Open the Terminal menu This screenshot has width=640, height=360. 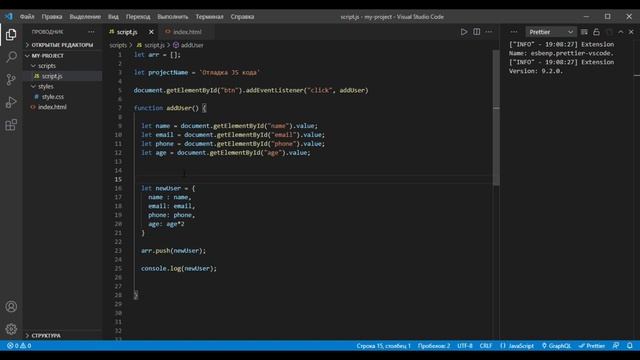tap(209, 17)
